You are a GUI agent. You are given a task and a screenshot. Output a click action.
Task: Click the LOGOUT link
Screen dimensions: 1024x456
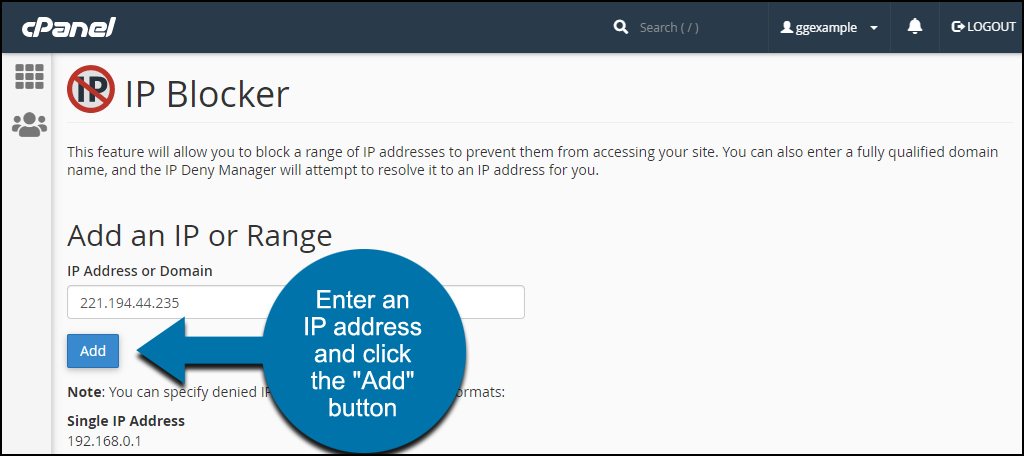[984, 27]
